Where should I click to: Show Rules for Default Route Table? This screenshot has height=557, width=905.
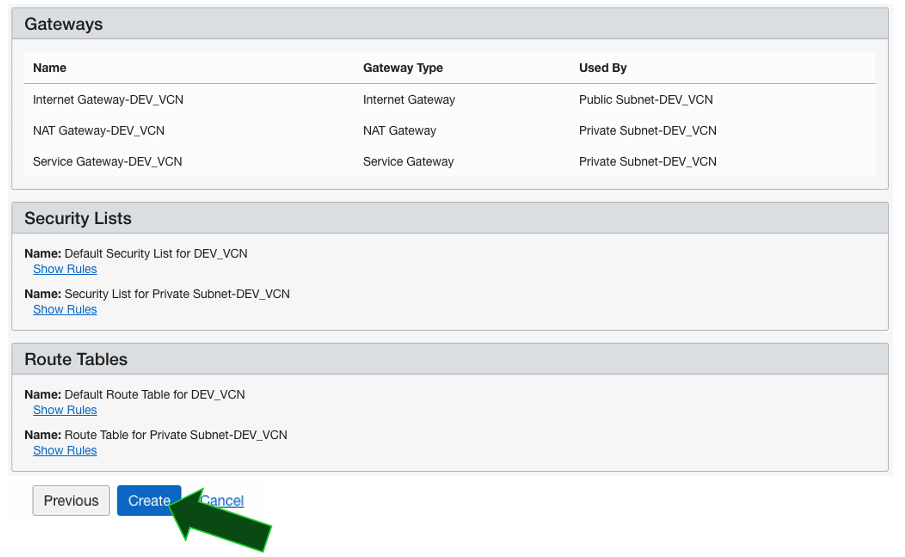click(65, 410)
